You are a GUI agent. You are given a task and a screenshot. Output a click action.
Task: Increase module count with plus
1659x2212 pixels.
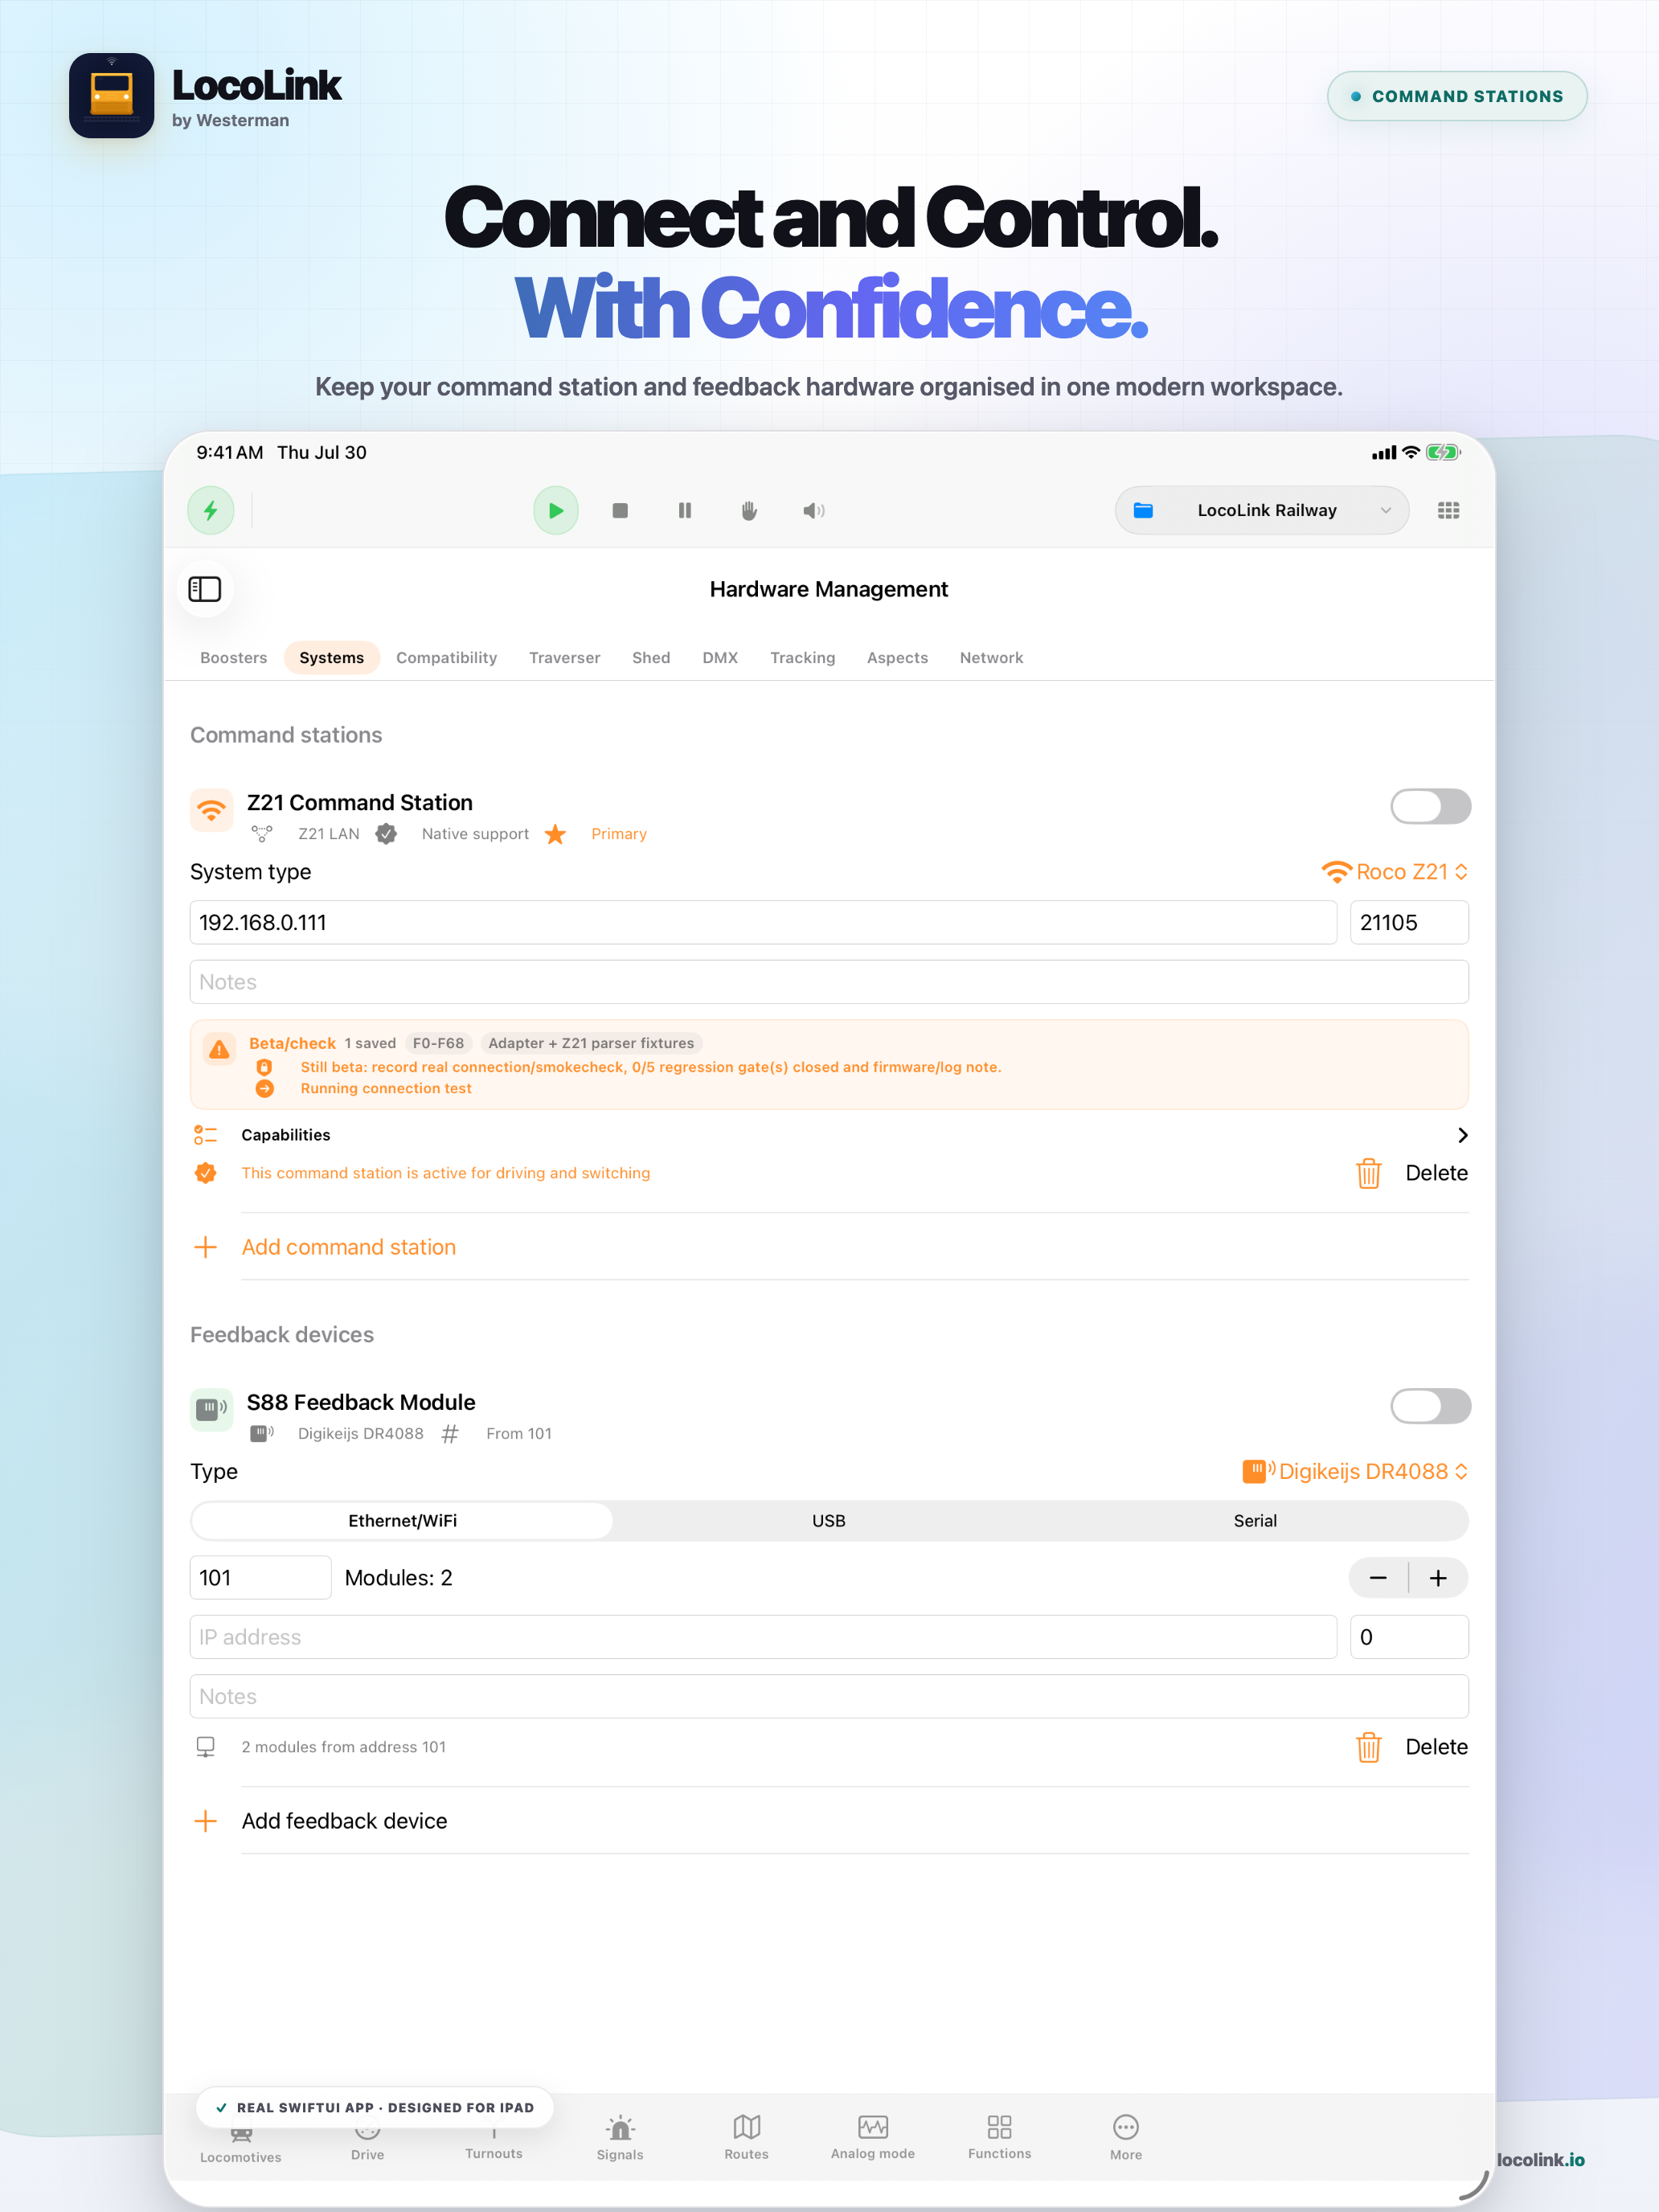click(x=1438, y=1578)
